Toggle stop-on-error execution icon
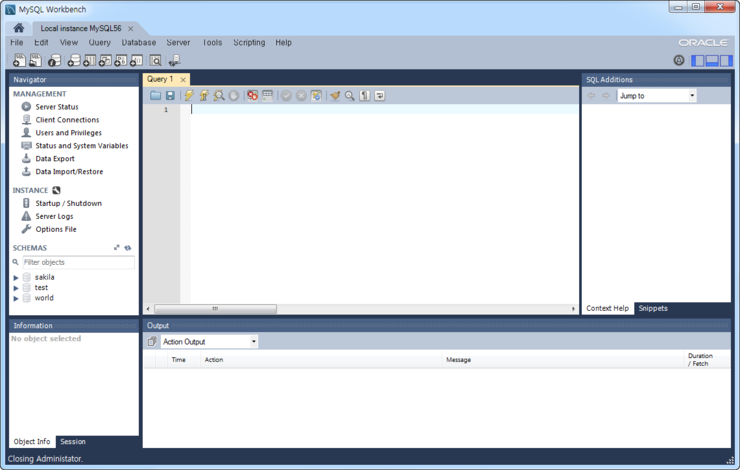The height and width of the screenshot is (470, 740). tap(252, 96)
